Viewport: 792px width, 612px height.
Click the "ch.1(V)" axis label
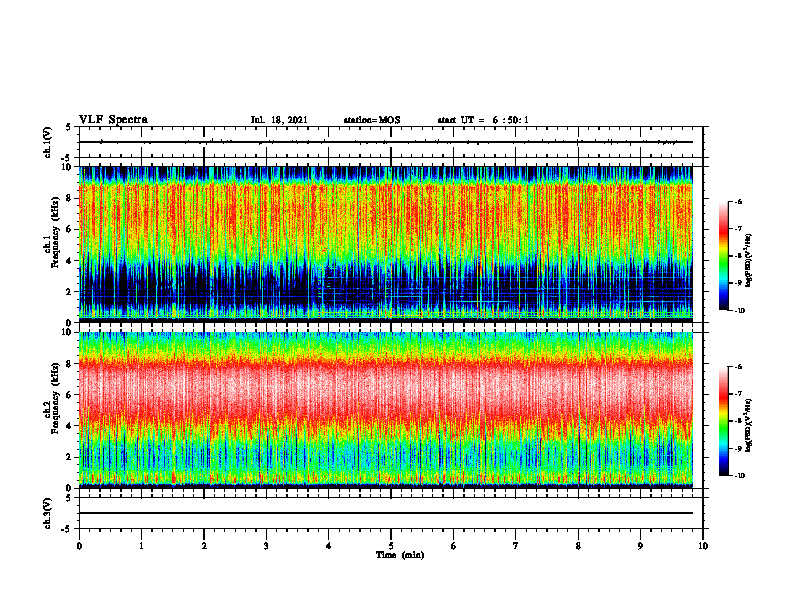pyautogui.click(x=47, y=142)
